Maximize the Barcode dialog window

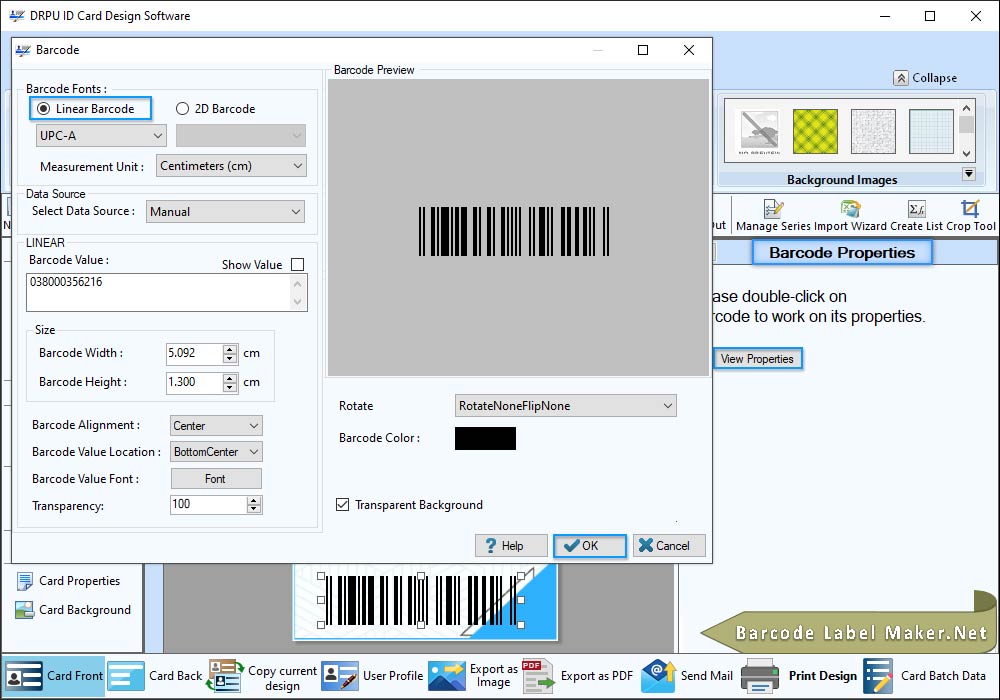click(x=643, y=50)
